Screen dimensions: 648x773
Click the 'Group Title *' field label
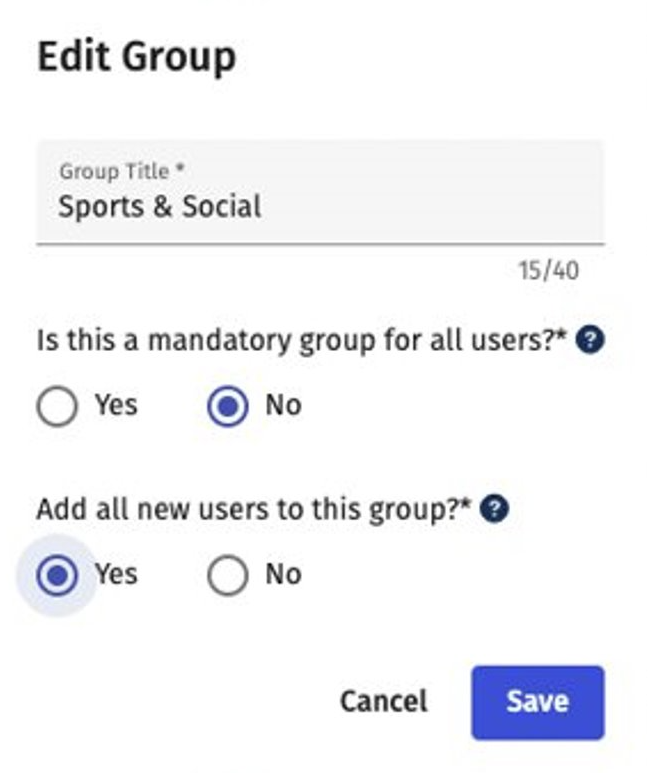(x=121, y=171)
